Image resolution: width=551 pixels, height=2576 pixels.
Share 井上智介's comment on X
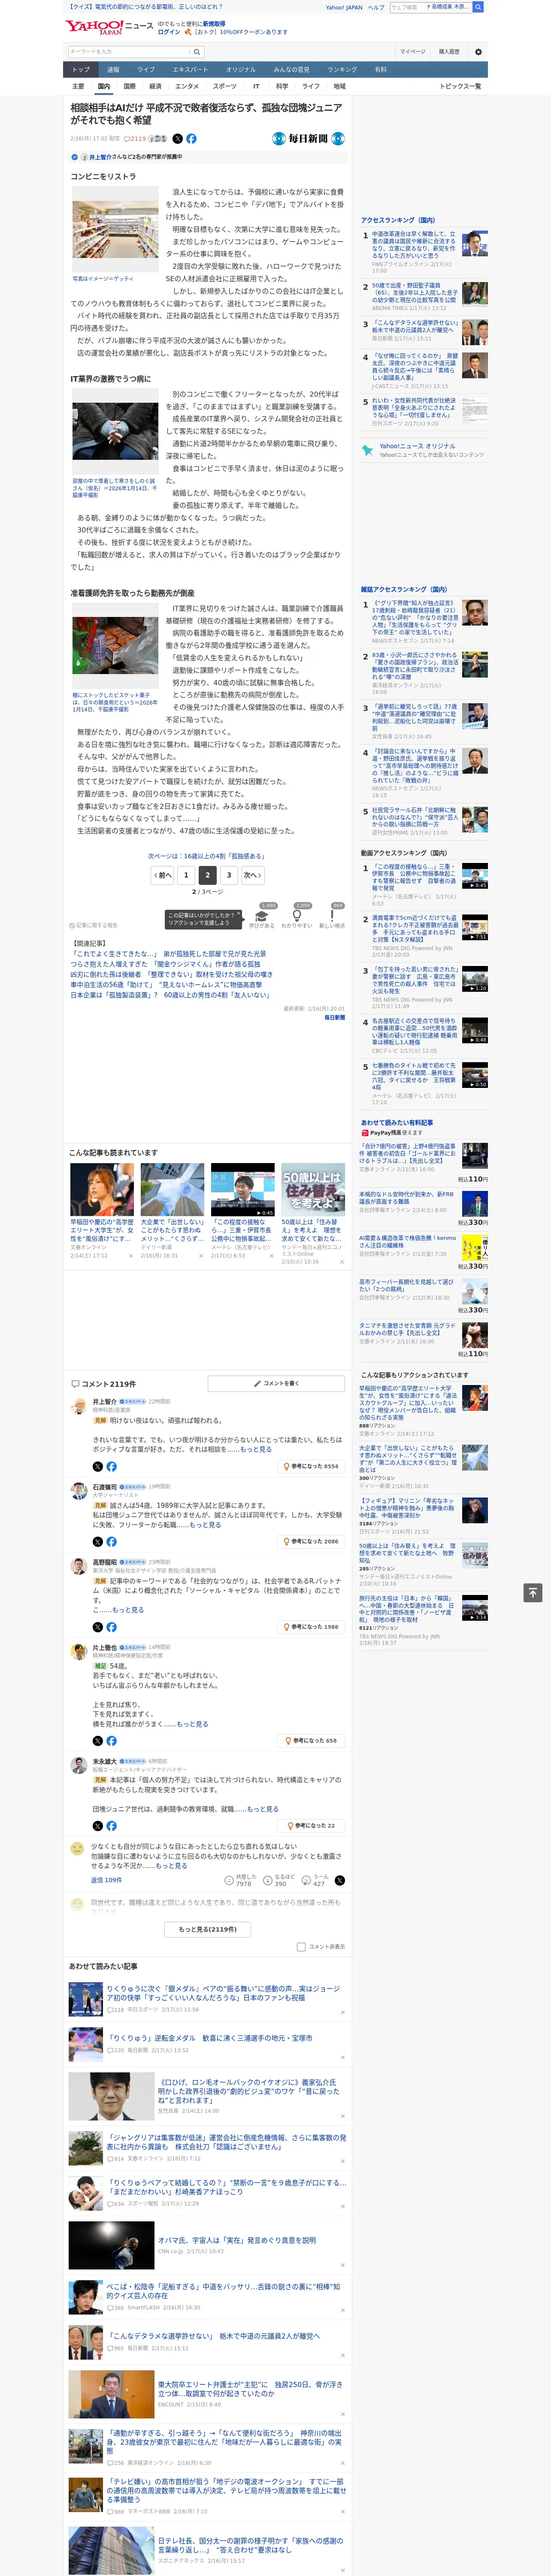click(98, 1466)
